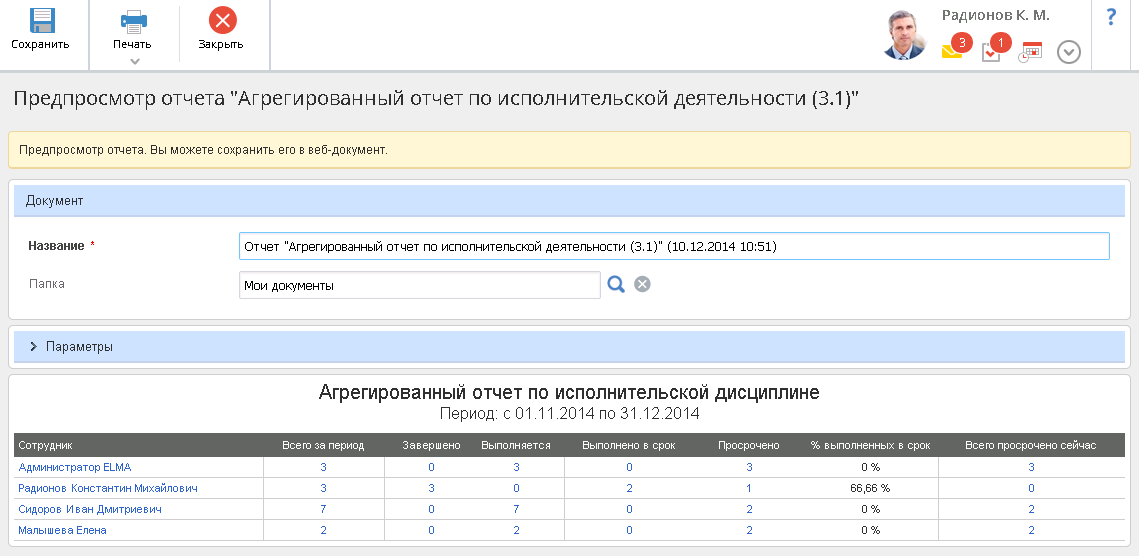
Task: Click the Папка field with Мои документы
Action: pos(420,285)
